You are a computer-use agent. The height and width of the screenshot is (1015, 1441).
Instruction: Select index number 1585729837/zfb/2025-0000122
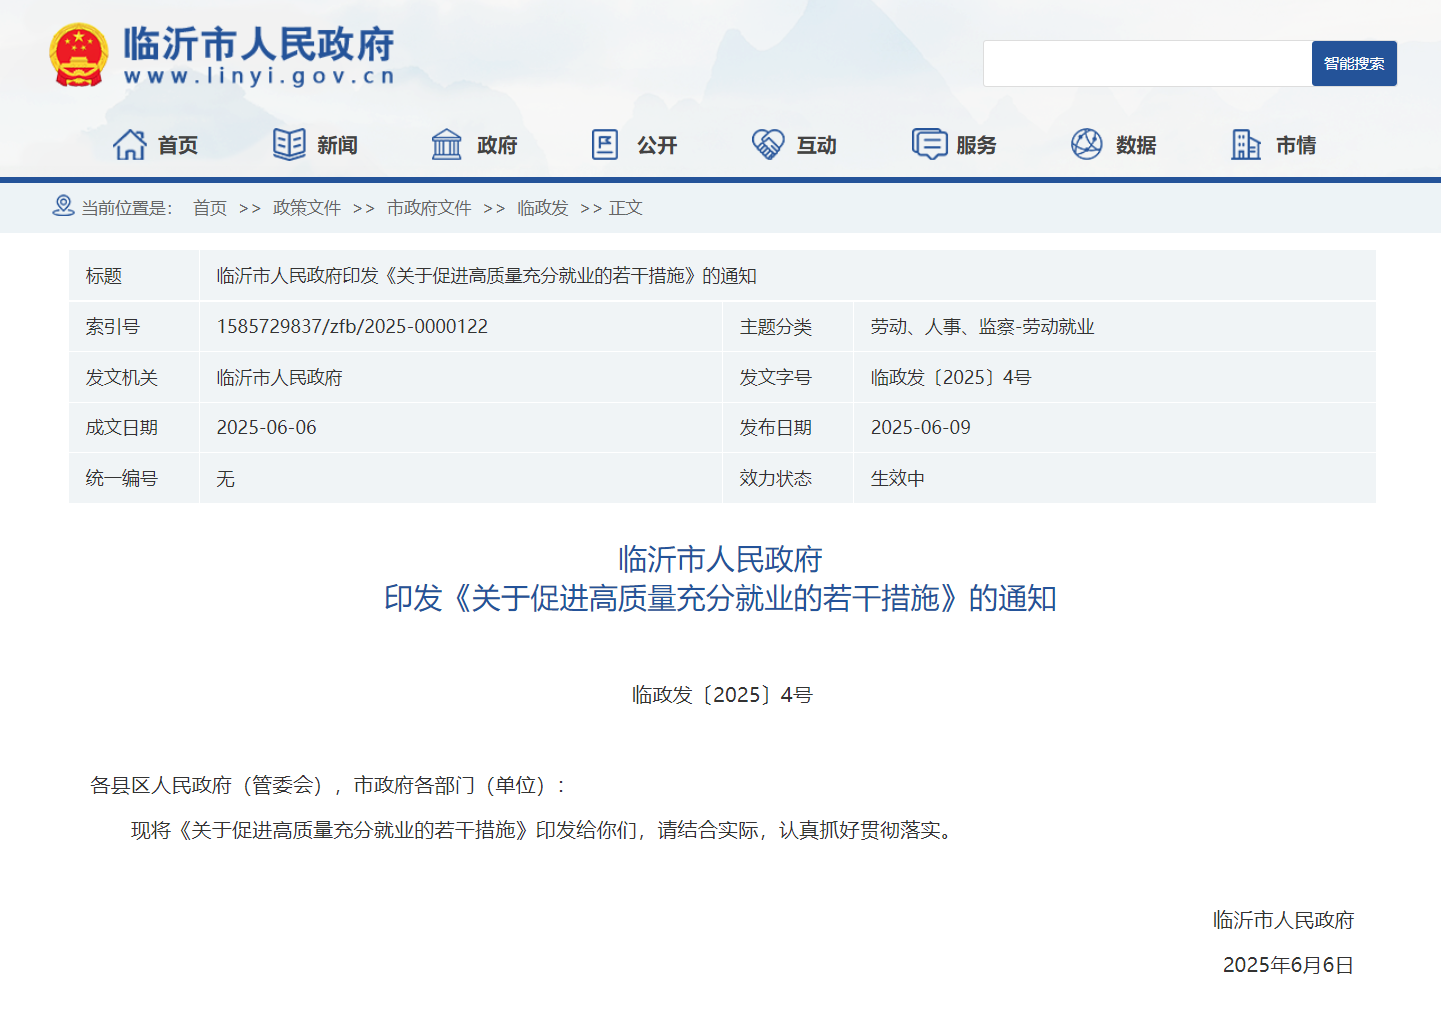click(352, 326)
